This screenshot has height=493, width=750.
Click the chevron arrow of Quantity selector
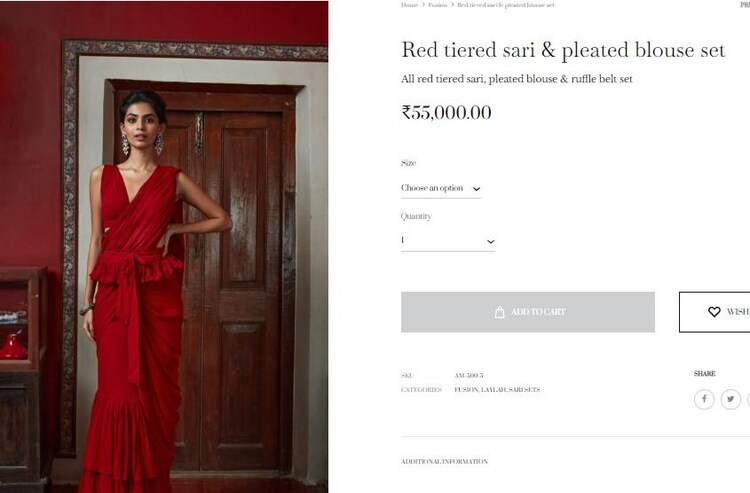pos(490,241)
